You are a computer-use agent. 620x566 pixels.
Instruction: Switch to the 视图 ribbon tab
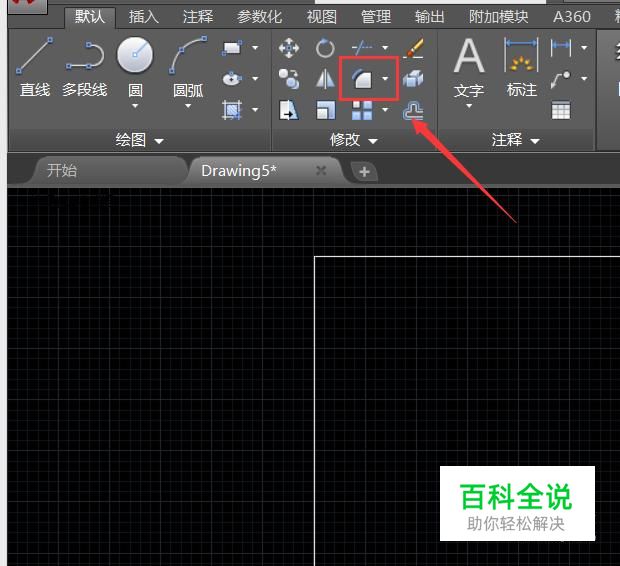321,17
